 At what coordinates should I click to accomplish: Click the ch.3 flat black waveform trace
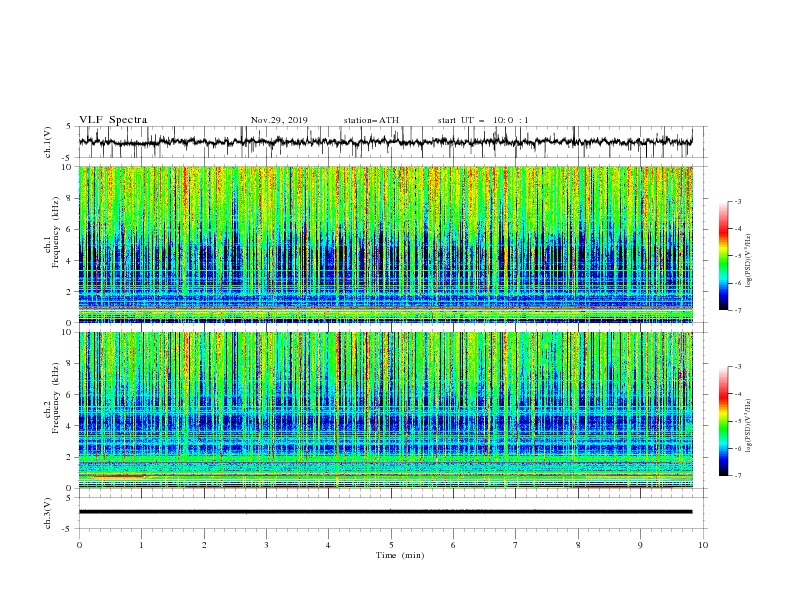coord(385,512)
